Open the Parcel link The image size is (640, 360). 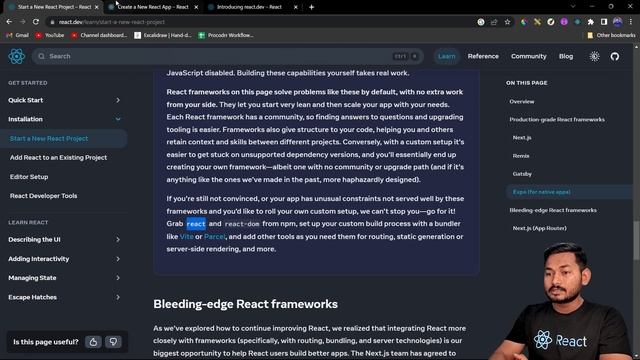pos(215,236)
